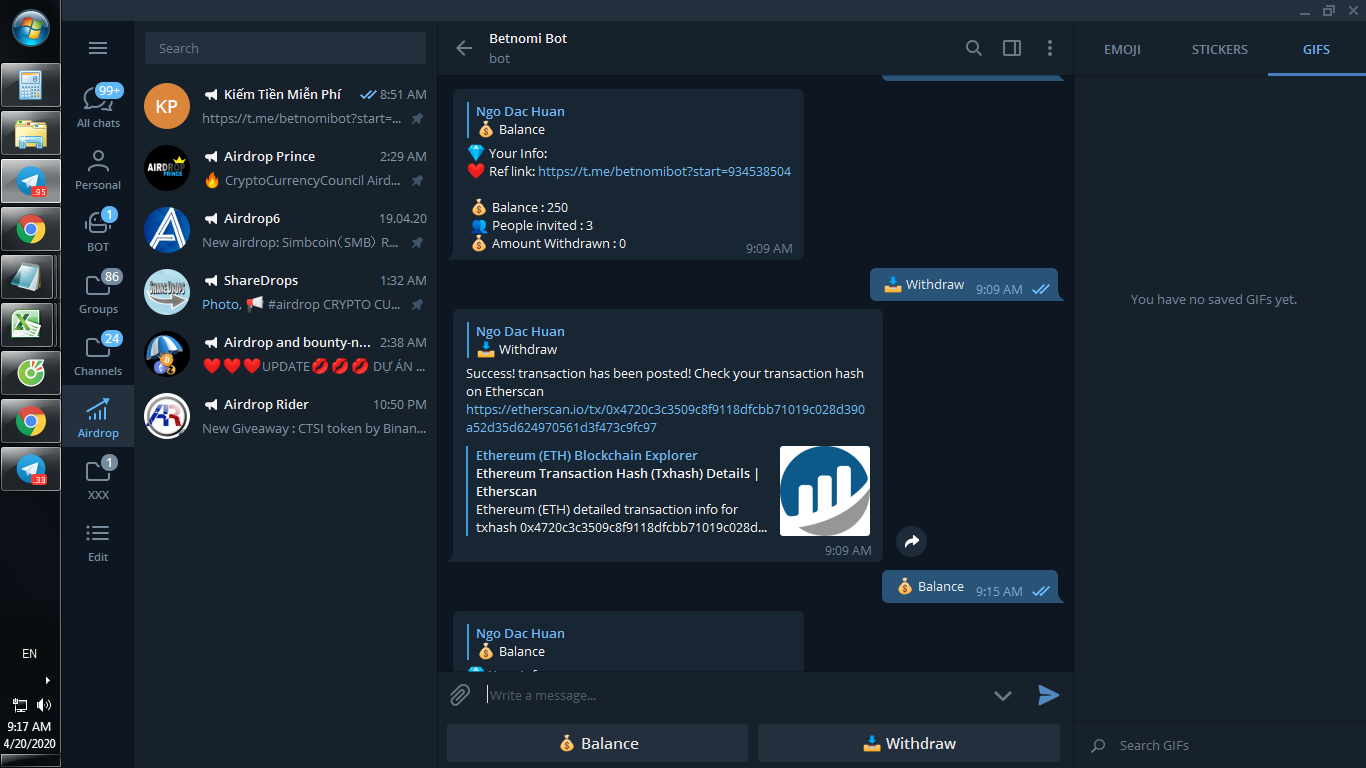Expand the hidden system tray icons
This screenshot has height=768, width=1366.
tap(47, 680)
